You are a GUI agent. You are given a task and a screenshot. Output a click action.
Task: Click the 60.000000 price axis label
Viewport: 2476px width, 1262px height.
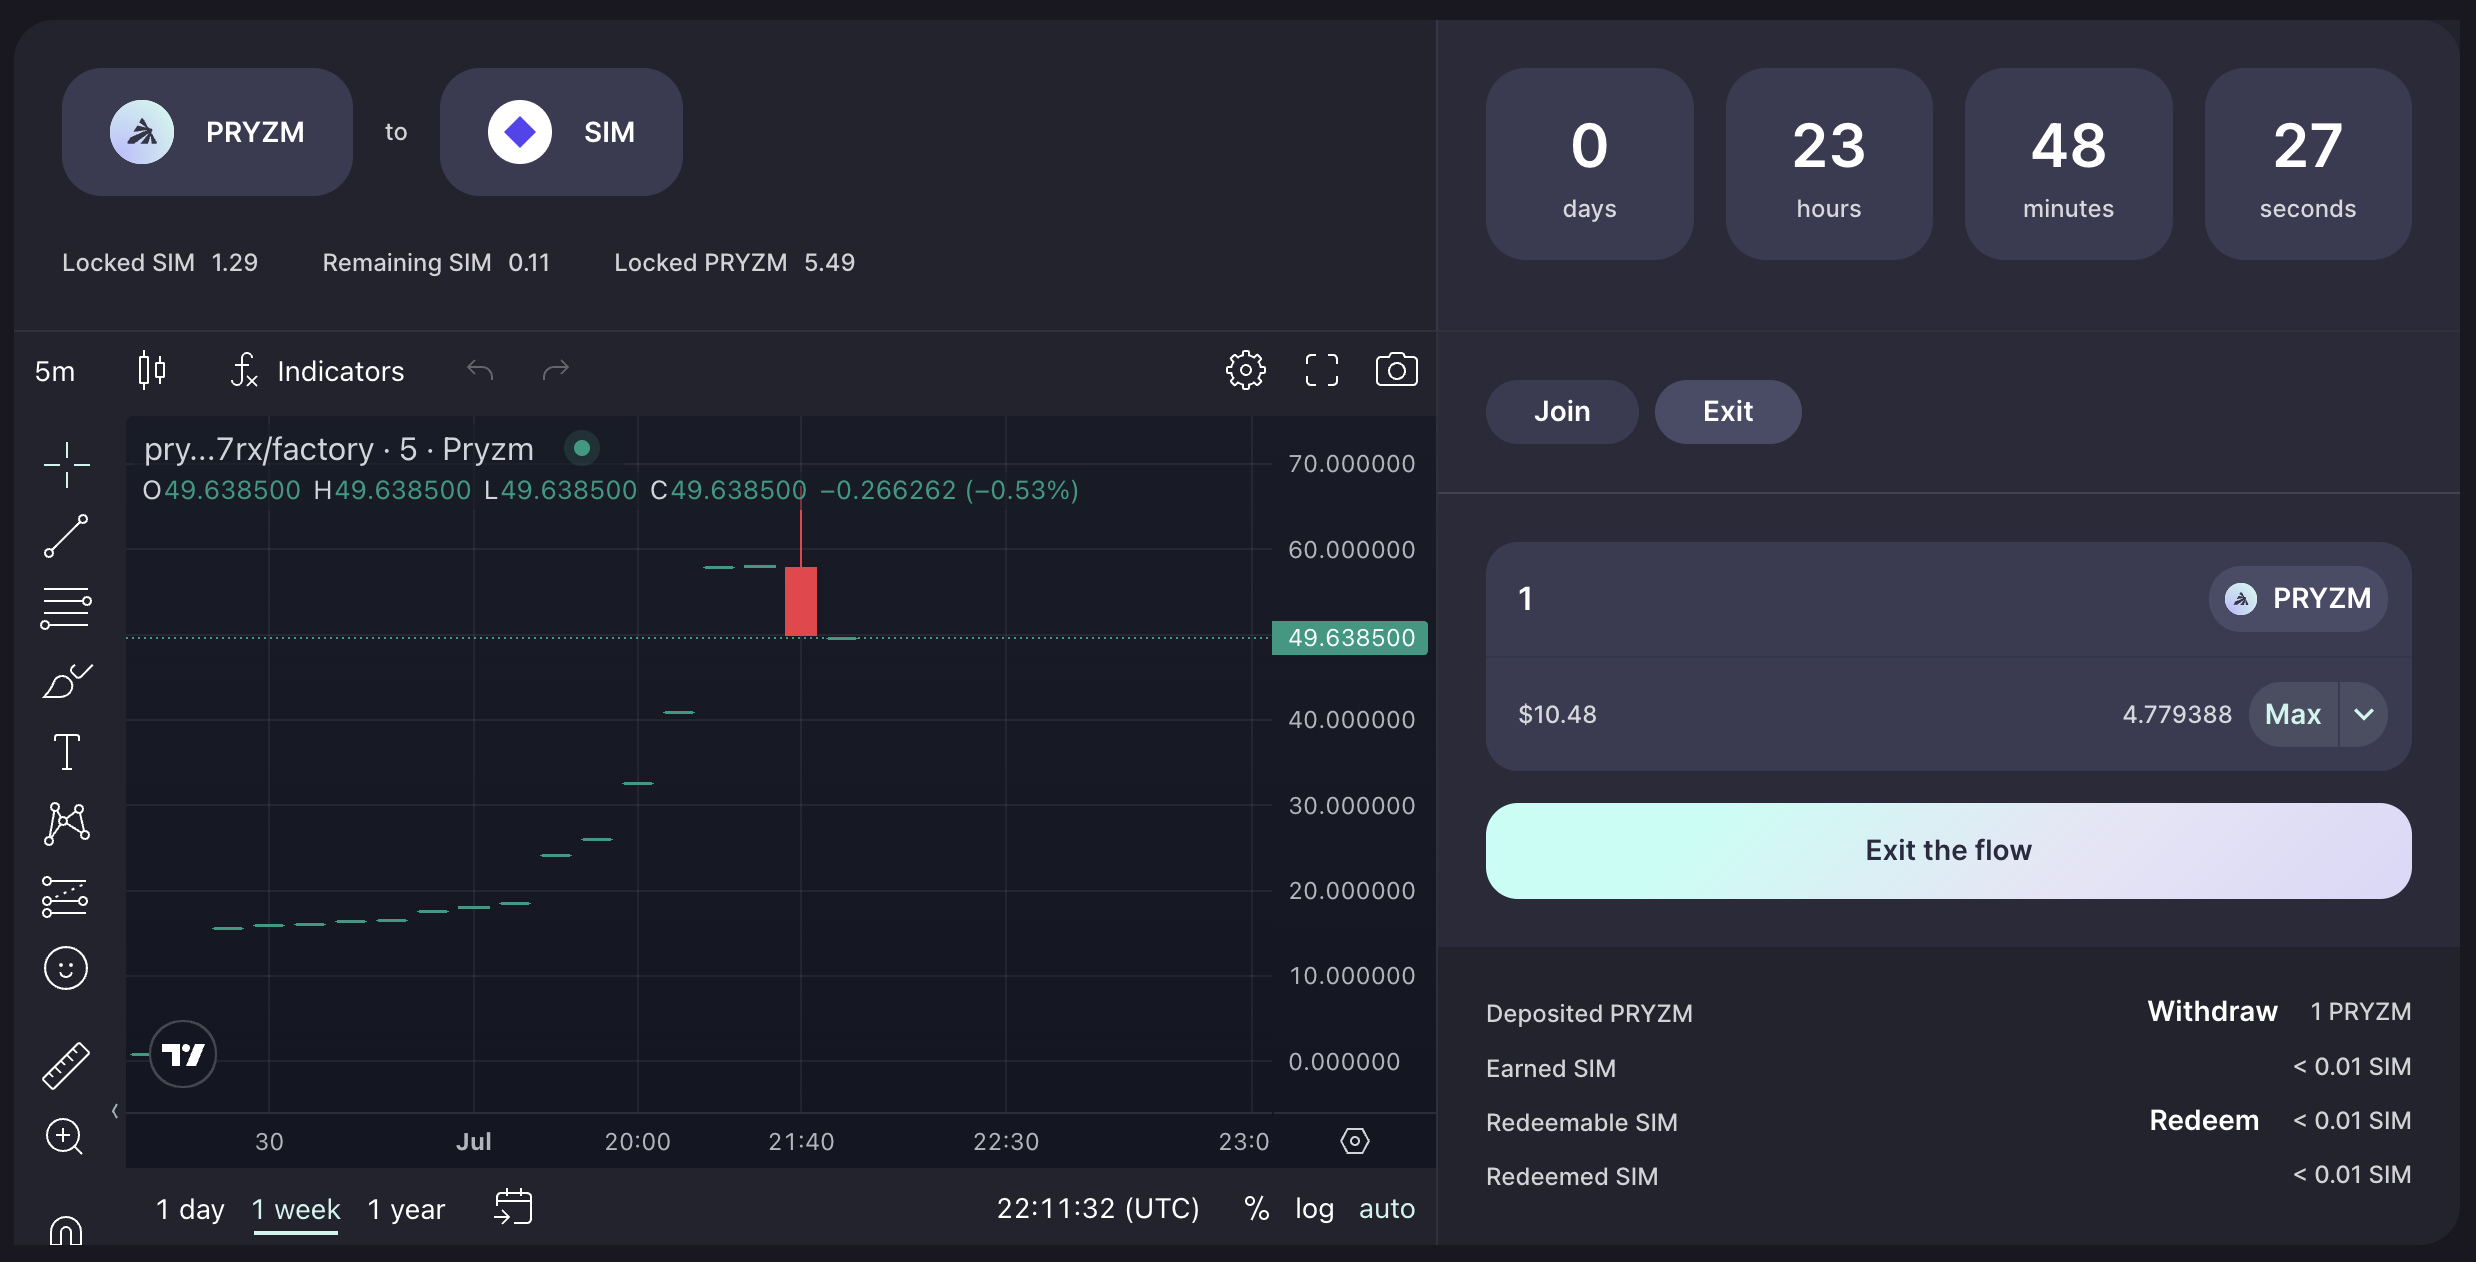[1351, 550]
